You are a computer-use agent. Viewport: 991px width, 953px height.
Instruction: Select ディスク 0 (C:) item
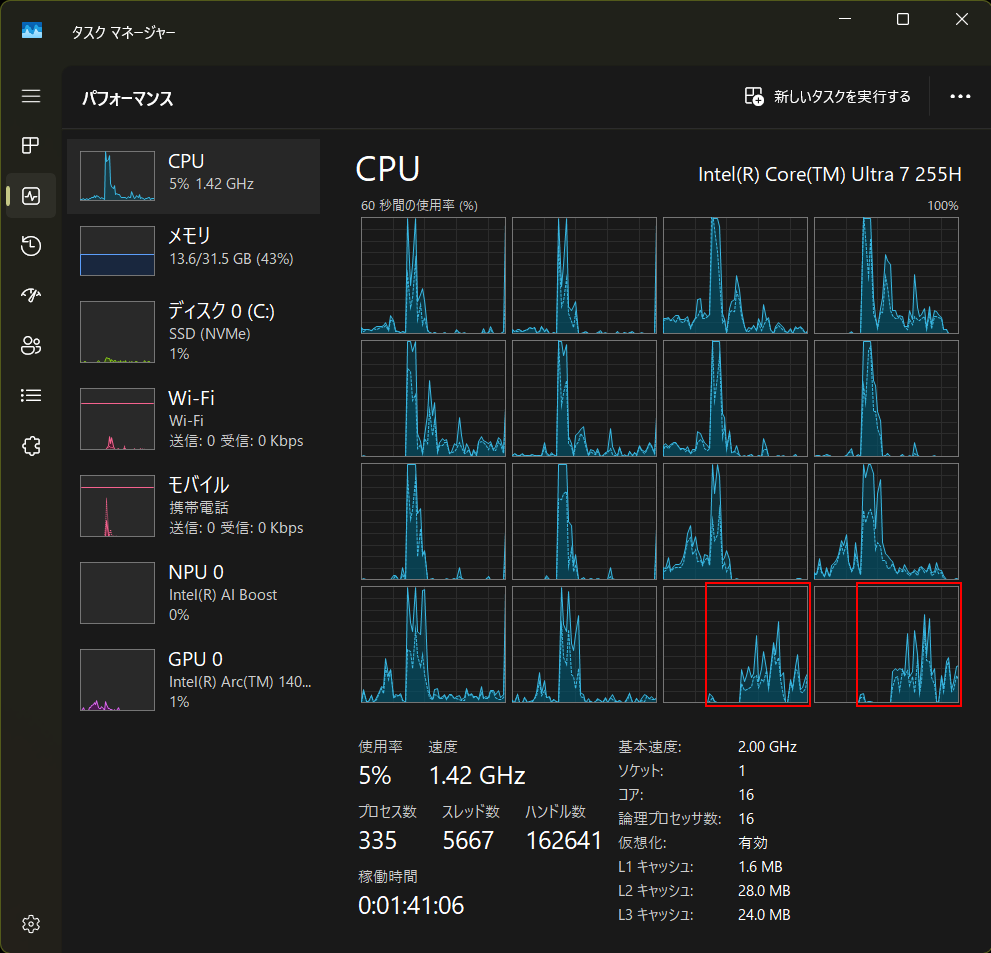point(194,331)
